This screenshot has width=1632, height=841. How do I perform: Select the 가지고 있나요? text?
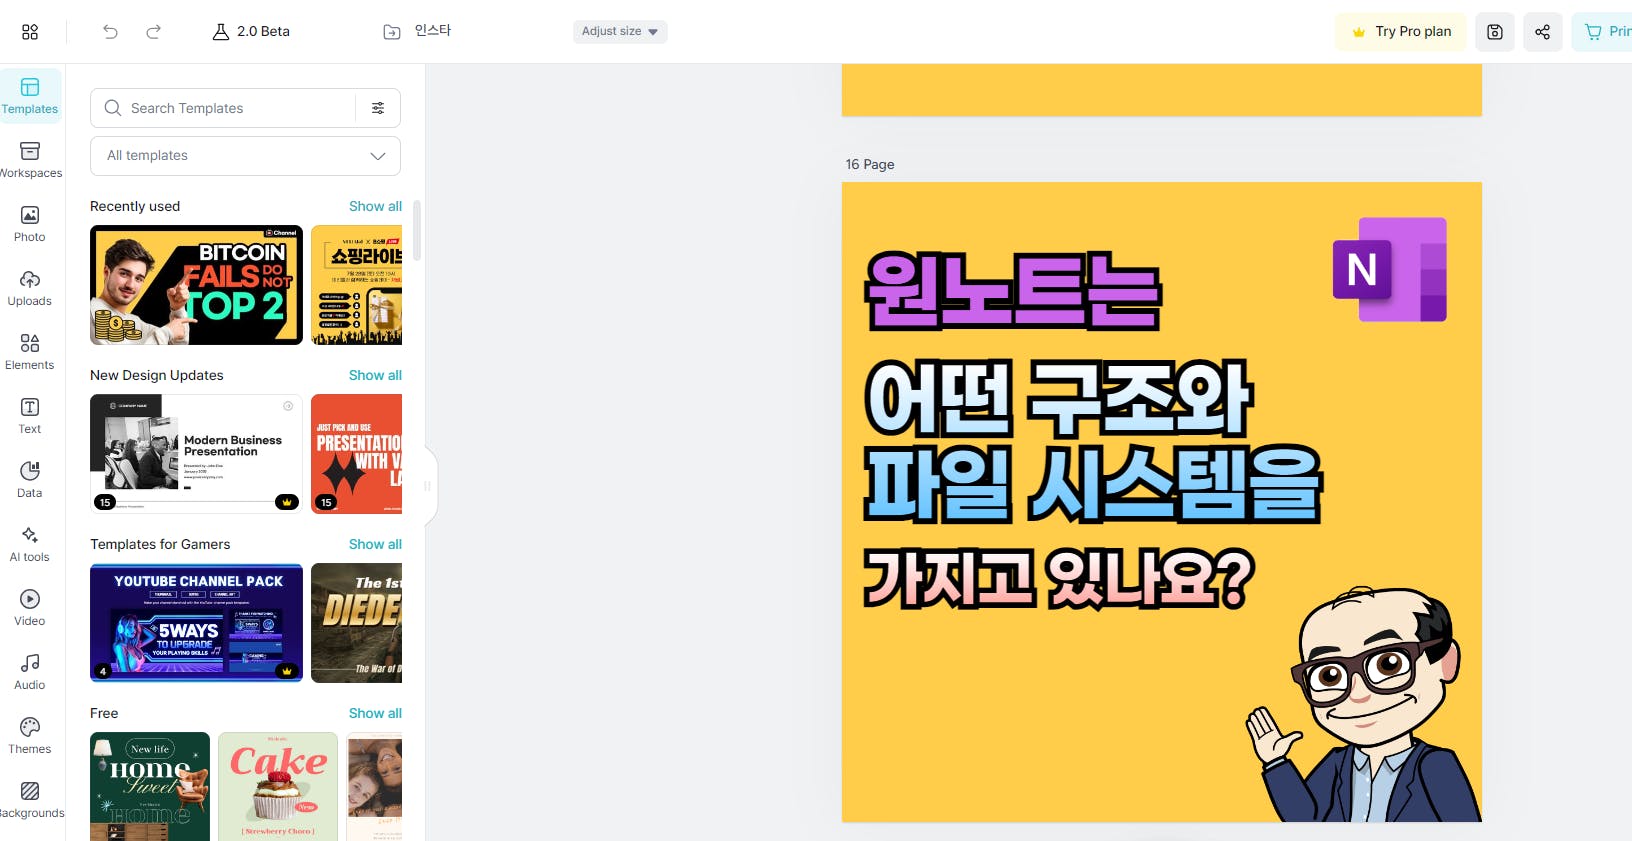click(x=1059, y=579)
